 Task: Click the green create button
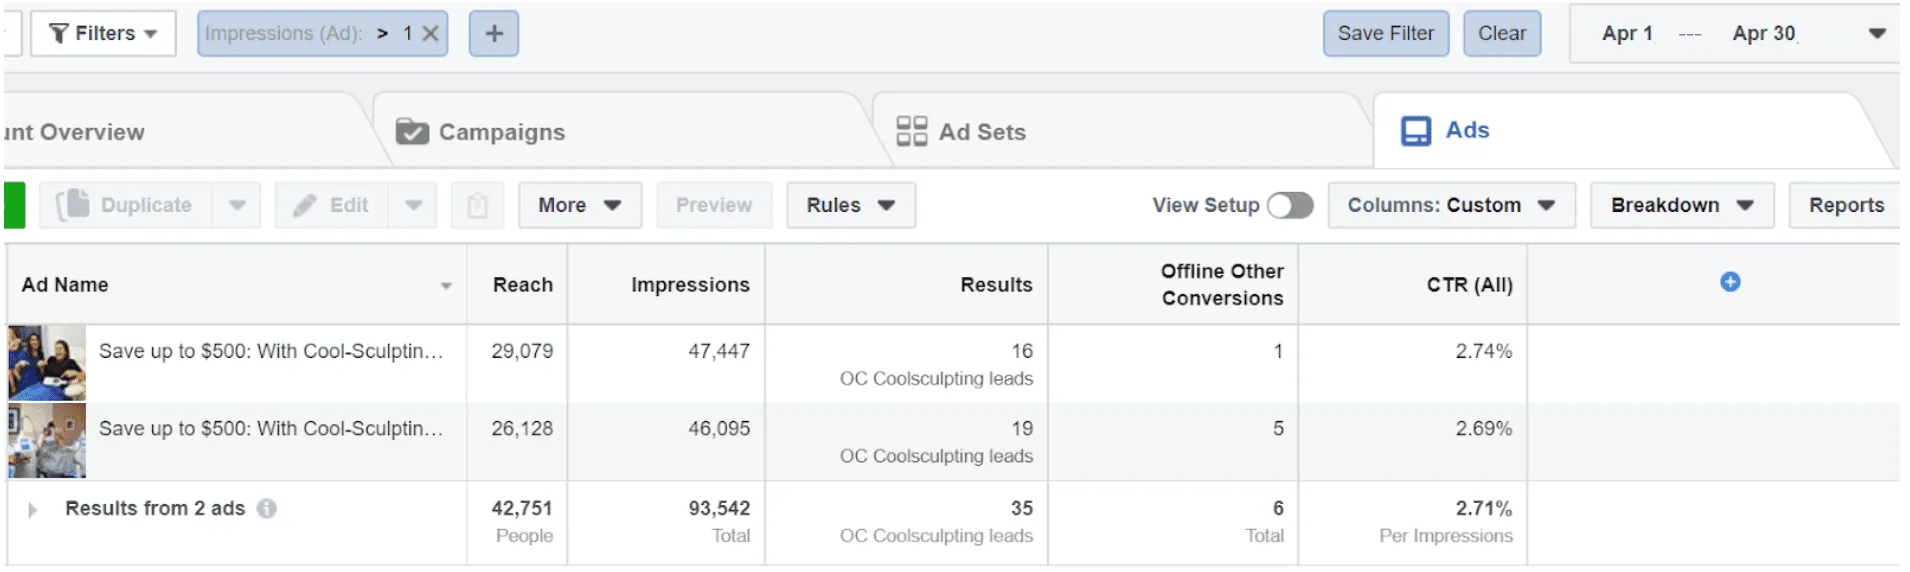[x=15, y=205]
